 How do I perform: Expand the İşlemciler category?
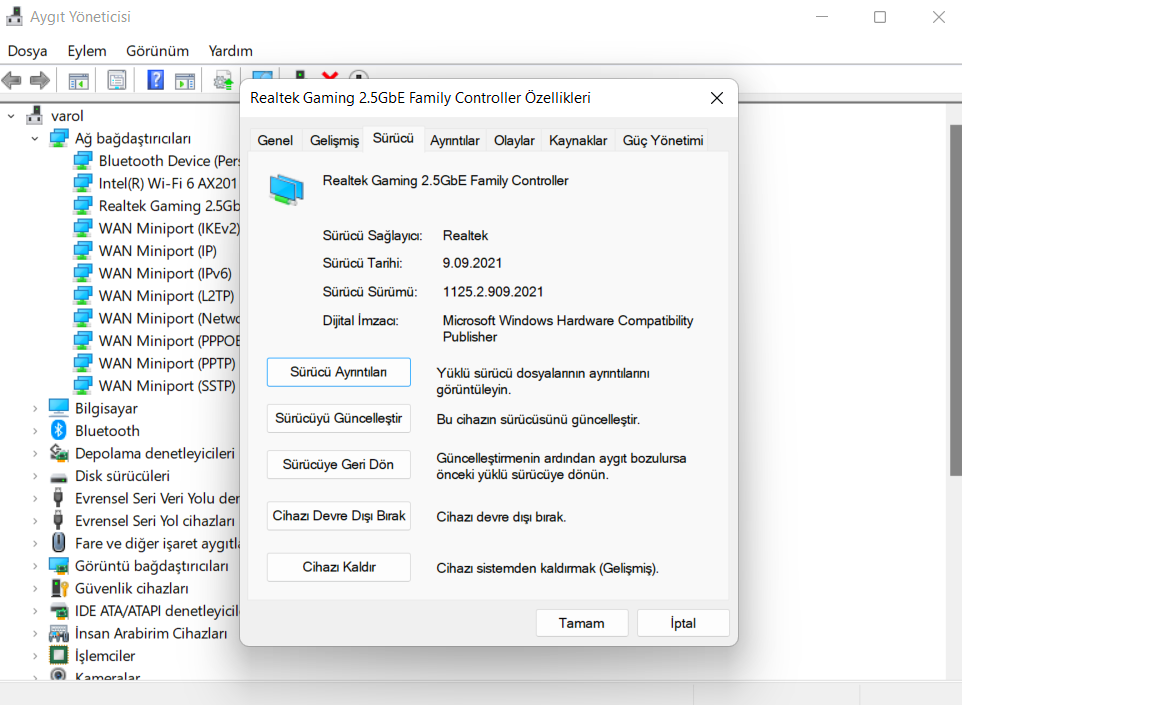[x=35, y=656]
